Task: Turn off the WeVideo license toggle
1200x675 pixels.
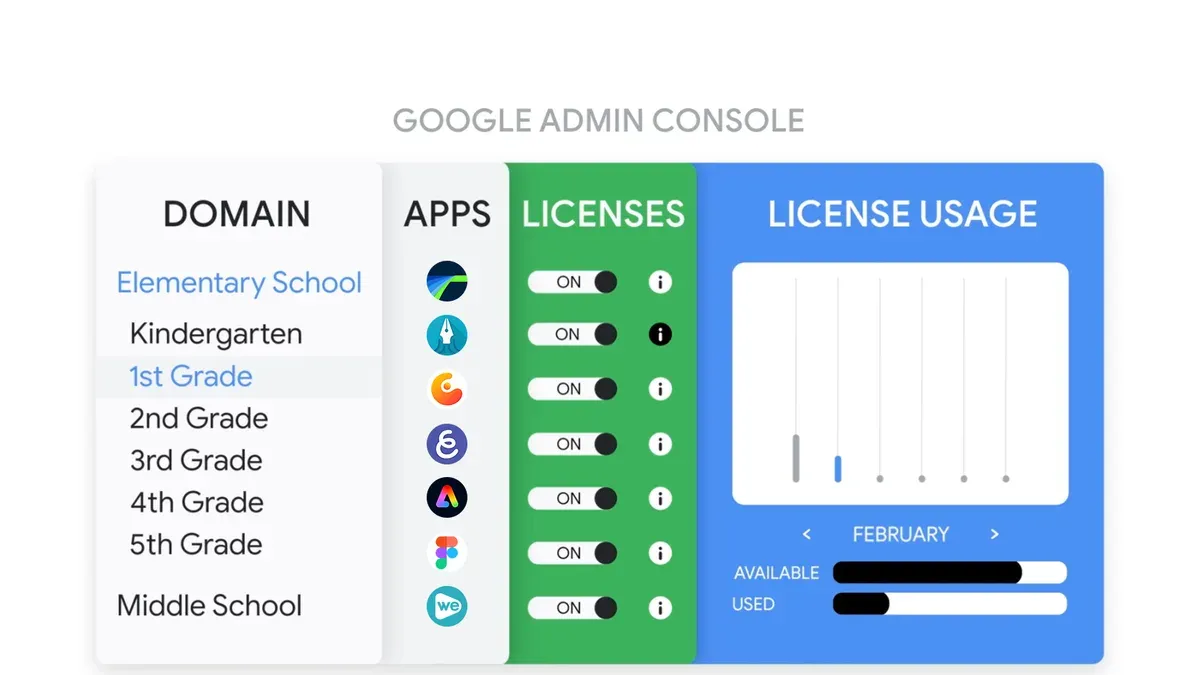Action: coord(573,607)
